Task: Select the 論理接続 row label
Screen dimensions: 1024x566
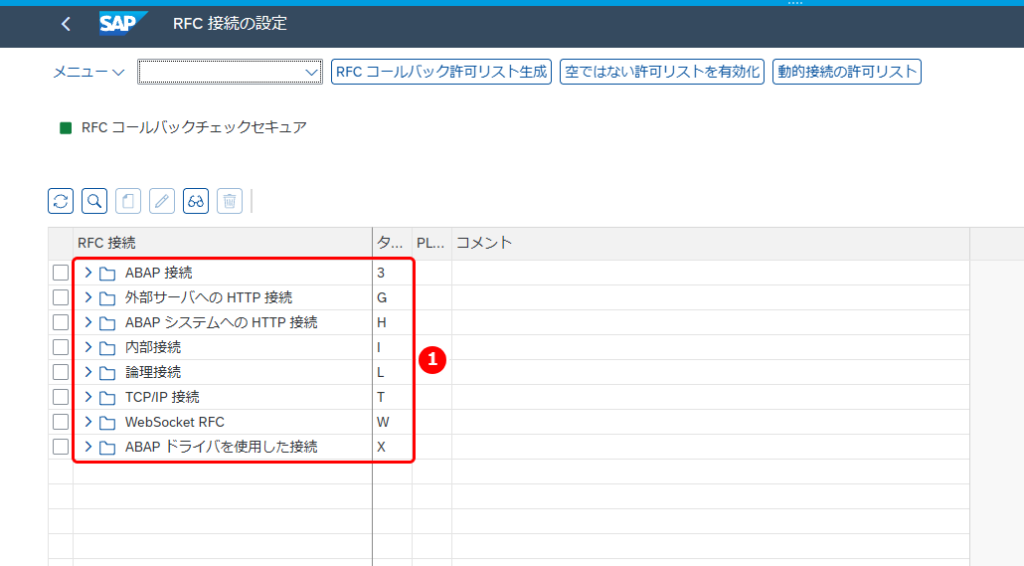Action: tap(153, 372)
